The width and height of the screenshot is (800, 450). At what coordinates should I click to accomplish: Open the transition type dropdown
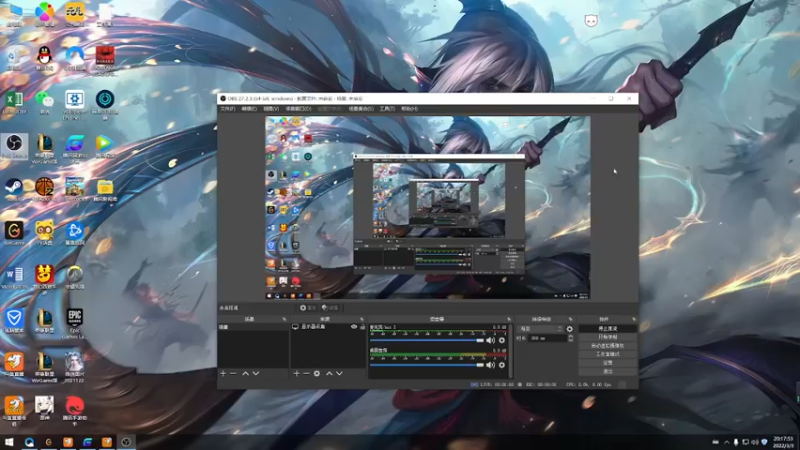click(541, 329)
